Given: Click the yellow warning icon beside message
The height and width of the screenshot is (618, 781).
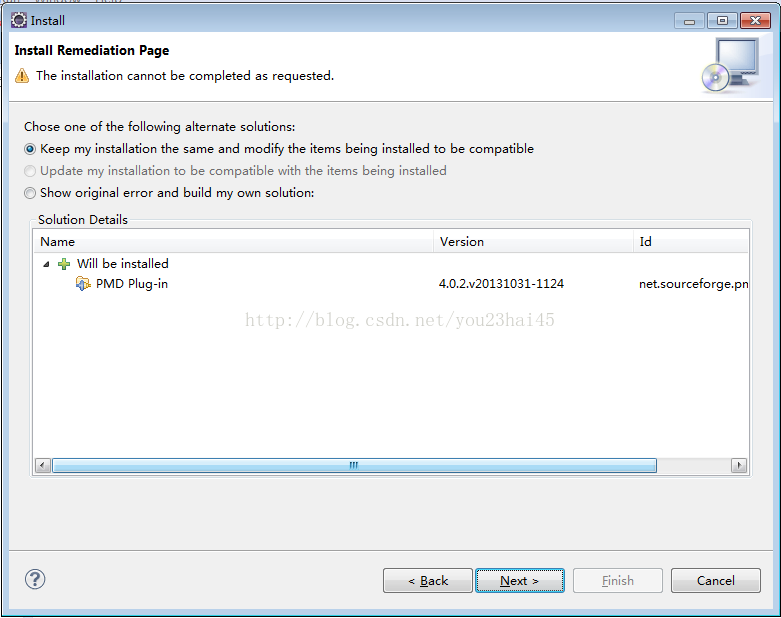Looking at the screenshot, I should [x=22, y=76].
